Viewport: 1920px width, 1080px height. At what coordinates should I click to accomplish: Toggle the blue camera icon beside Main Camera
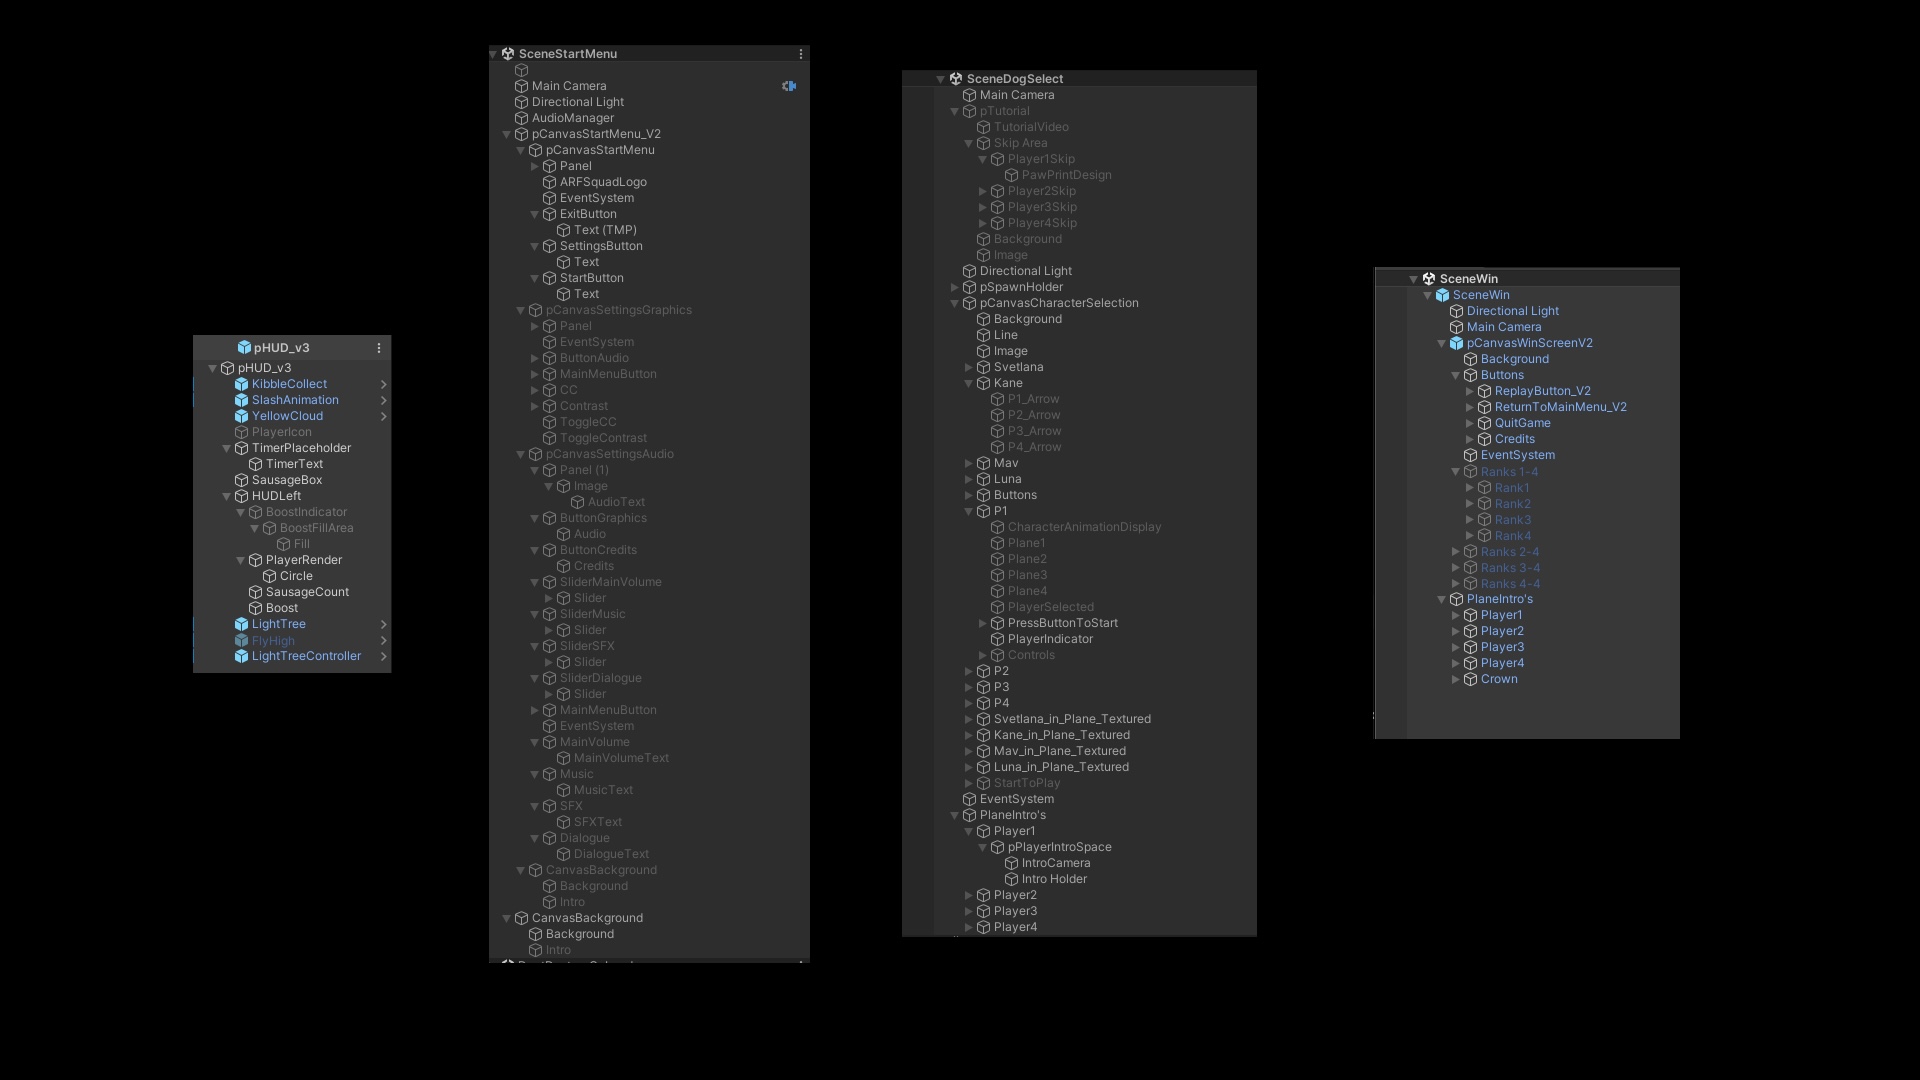coord(789,86)
